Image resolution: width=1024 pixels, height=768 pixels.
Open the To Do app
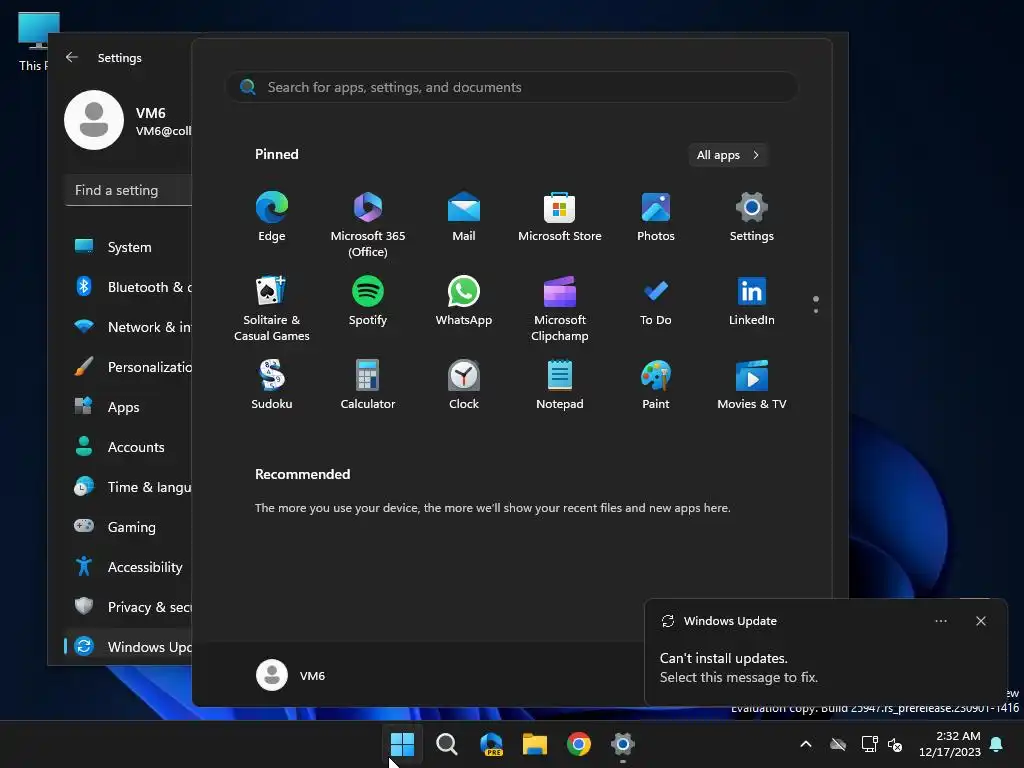click(x=656, y=301)
